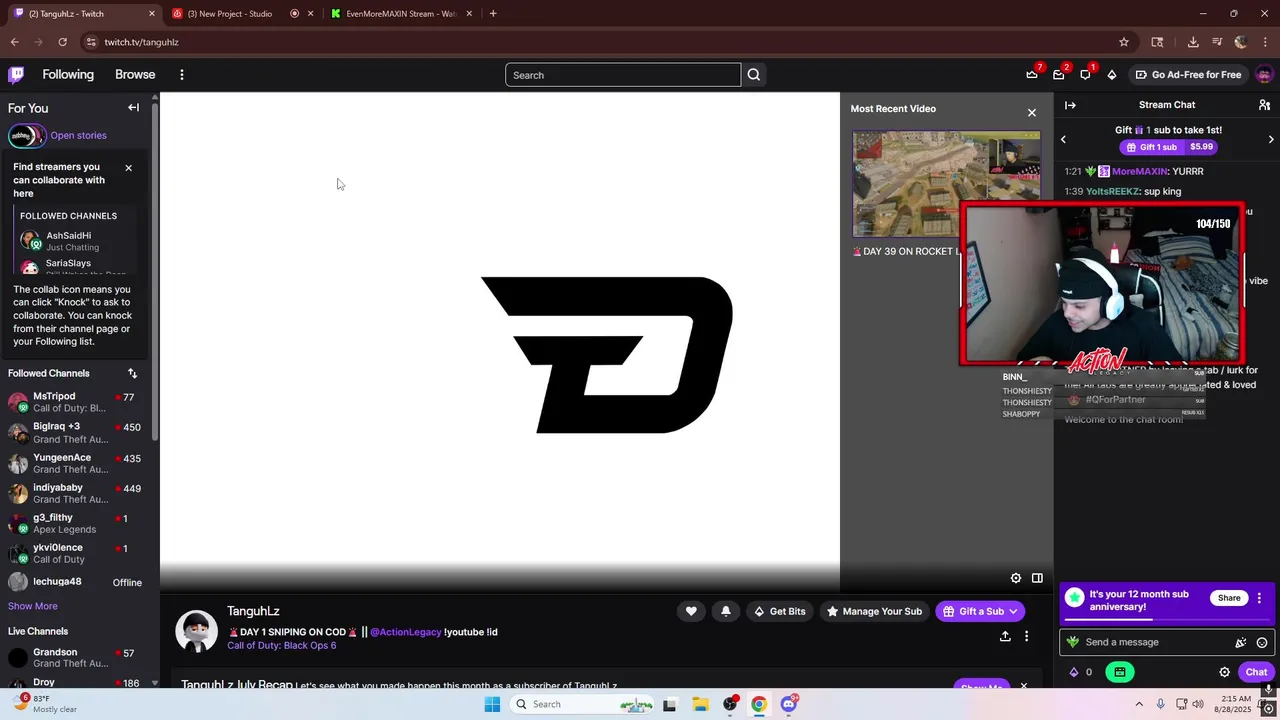1280x720 pixels.
Task: Click Go Ad-Free for Free button
Action: point(1189,75)
